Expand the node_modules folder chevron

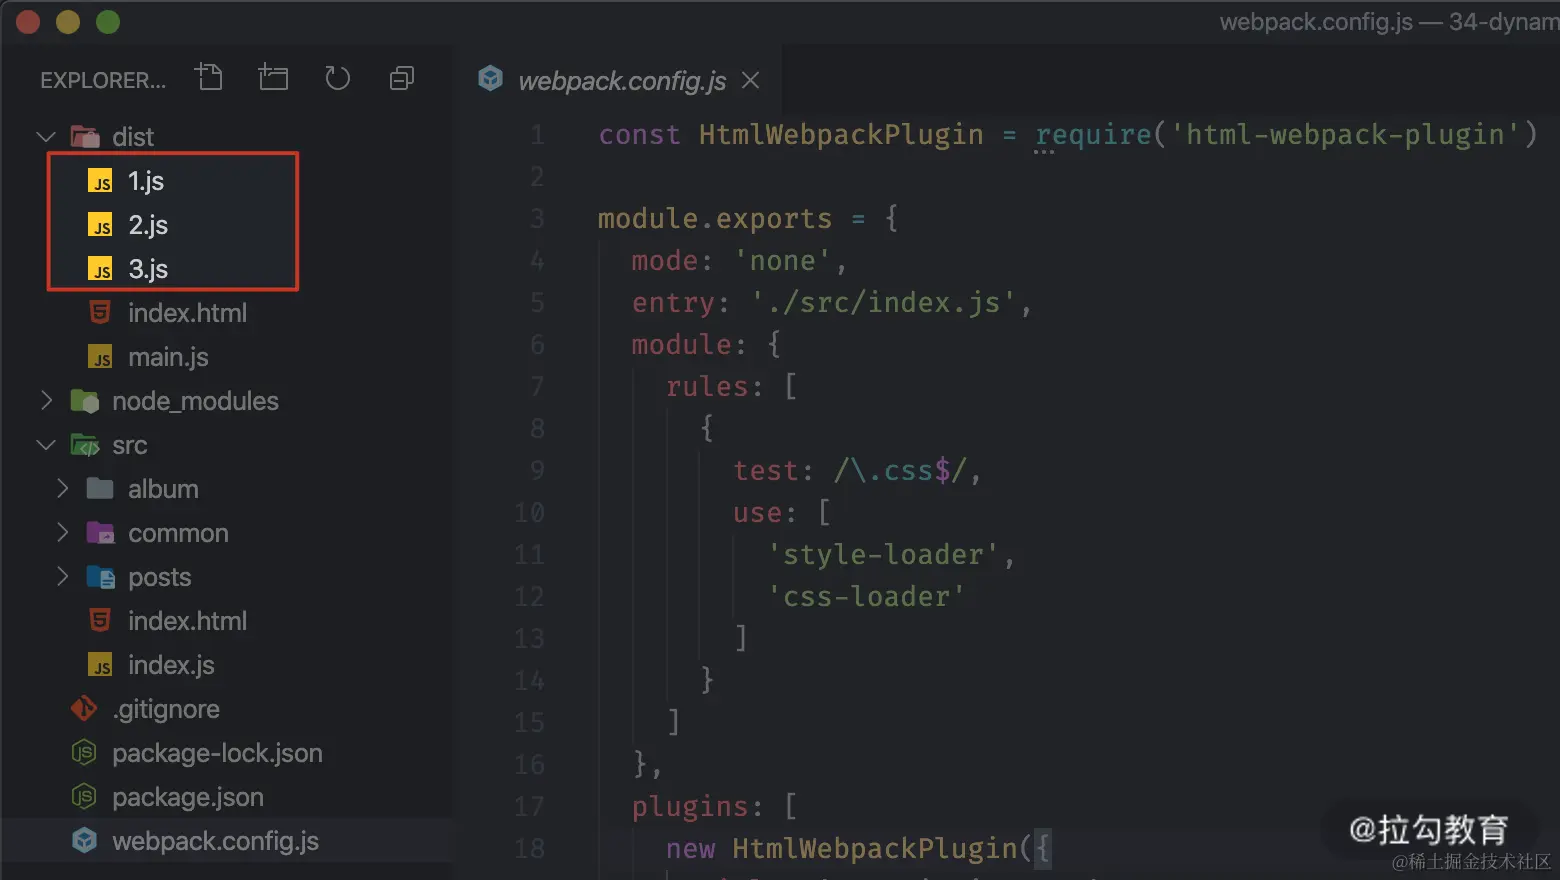click(46, 401)
